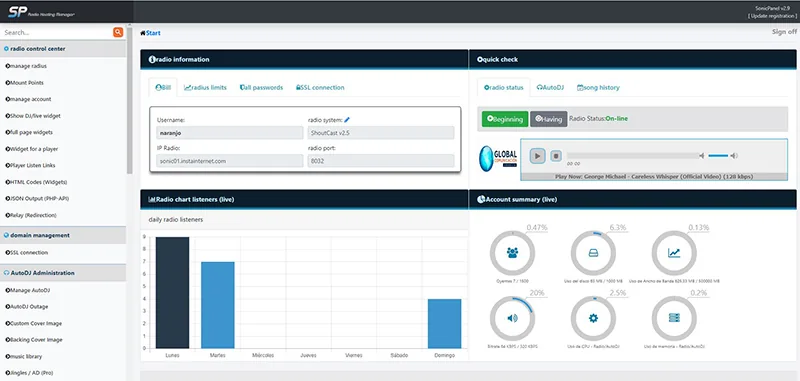Click the disk usage gauge icon

(593, 252)
